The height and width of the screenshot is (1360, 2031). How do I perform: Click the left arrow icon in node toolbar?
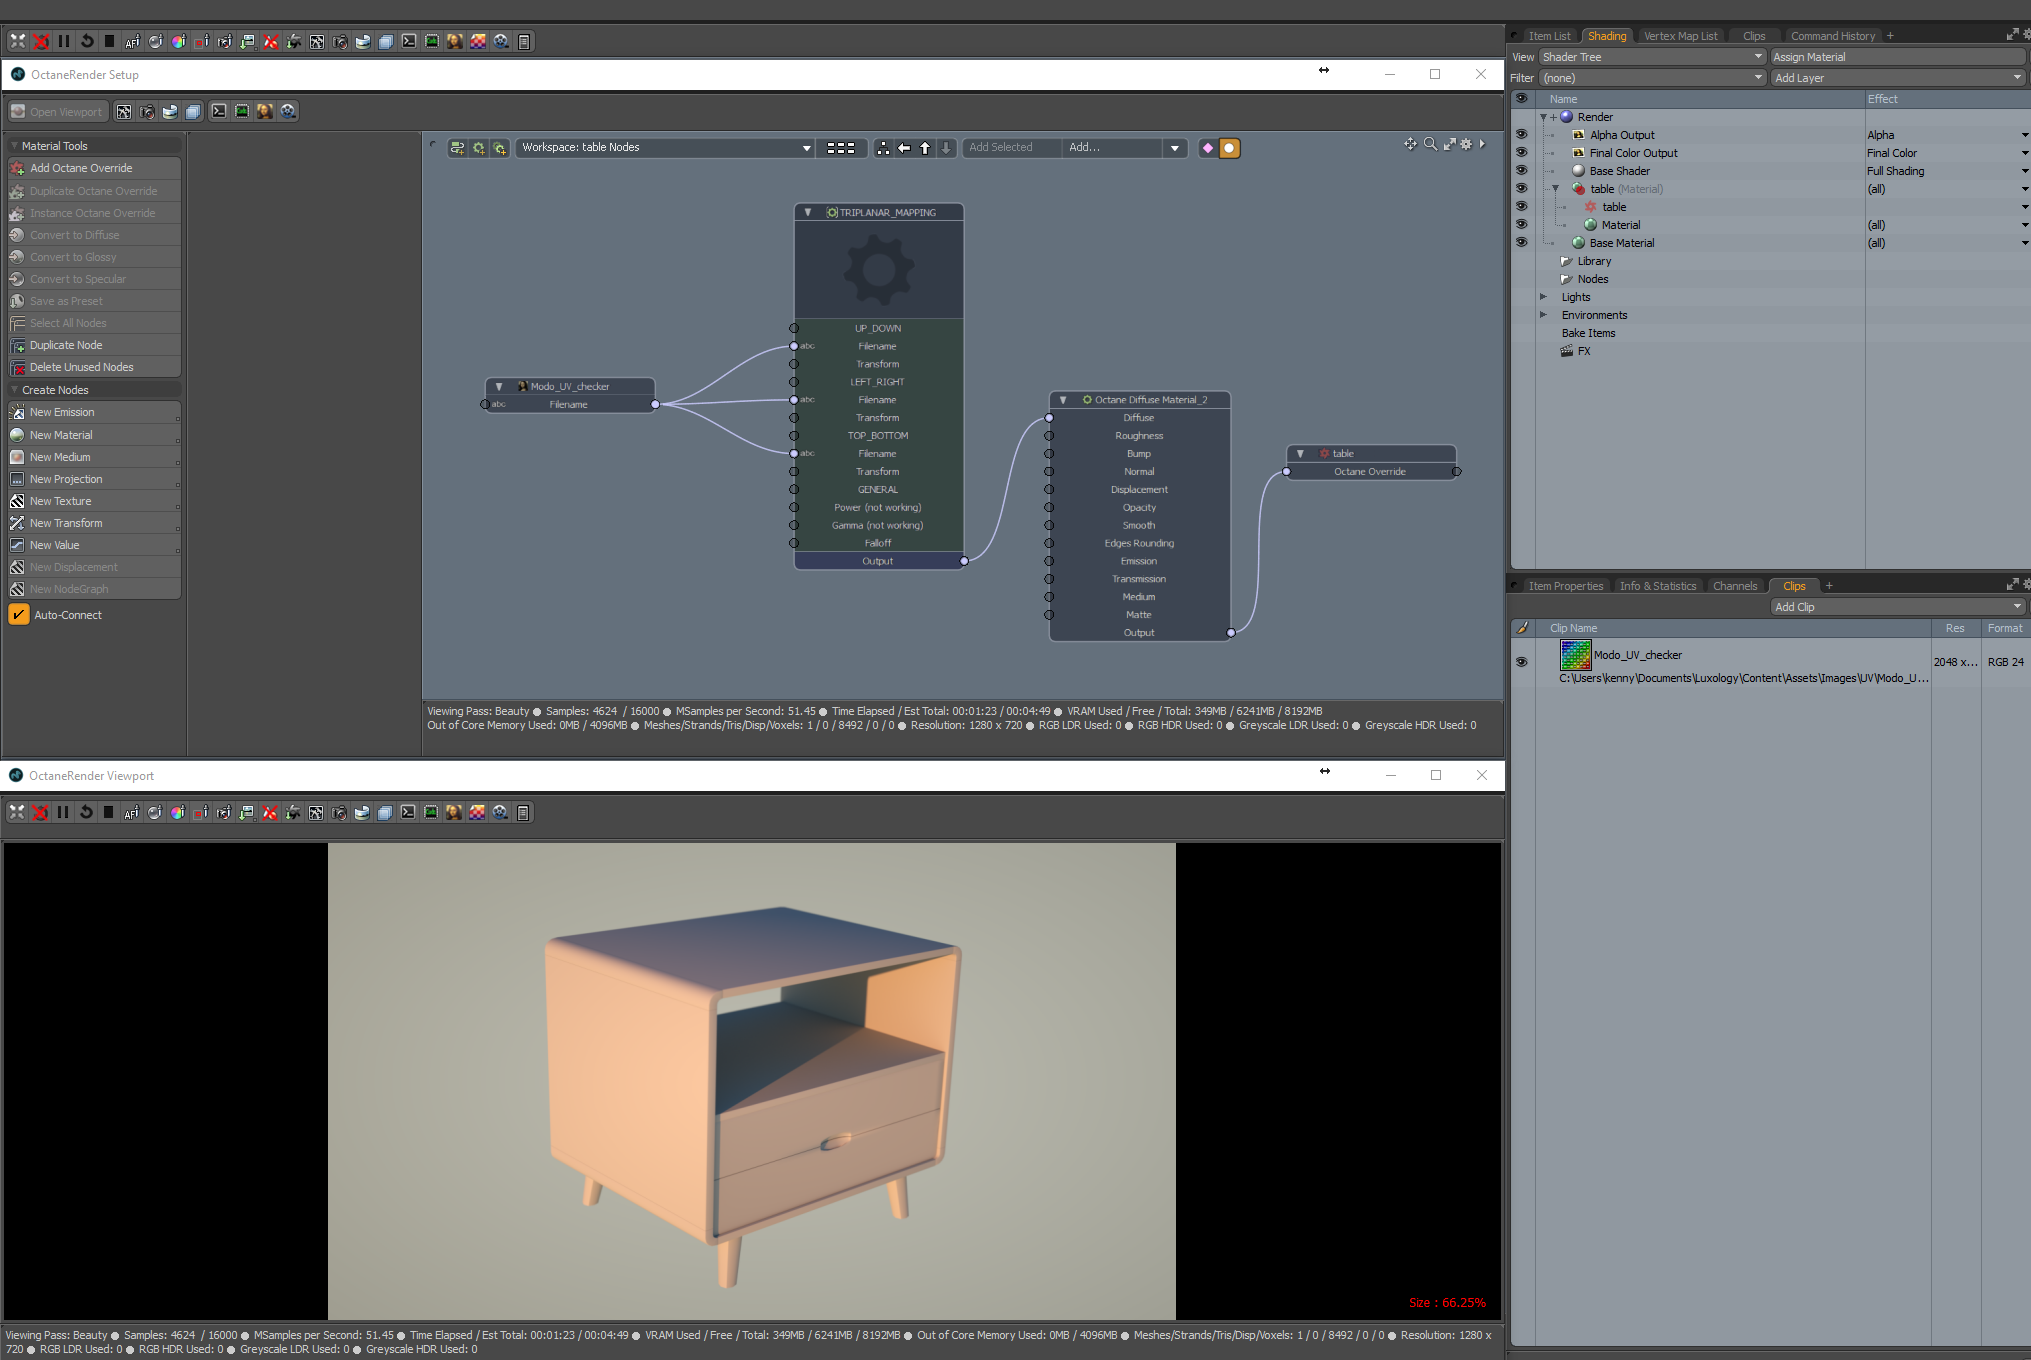click(x=904, y=148)
